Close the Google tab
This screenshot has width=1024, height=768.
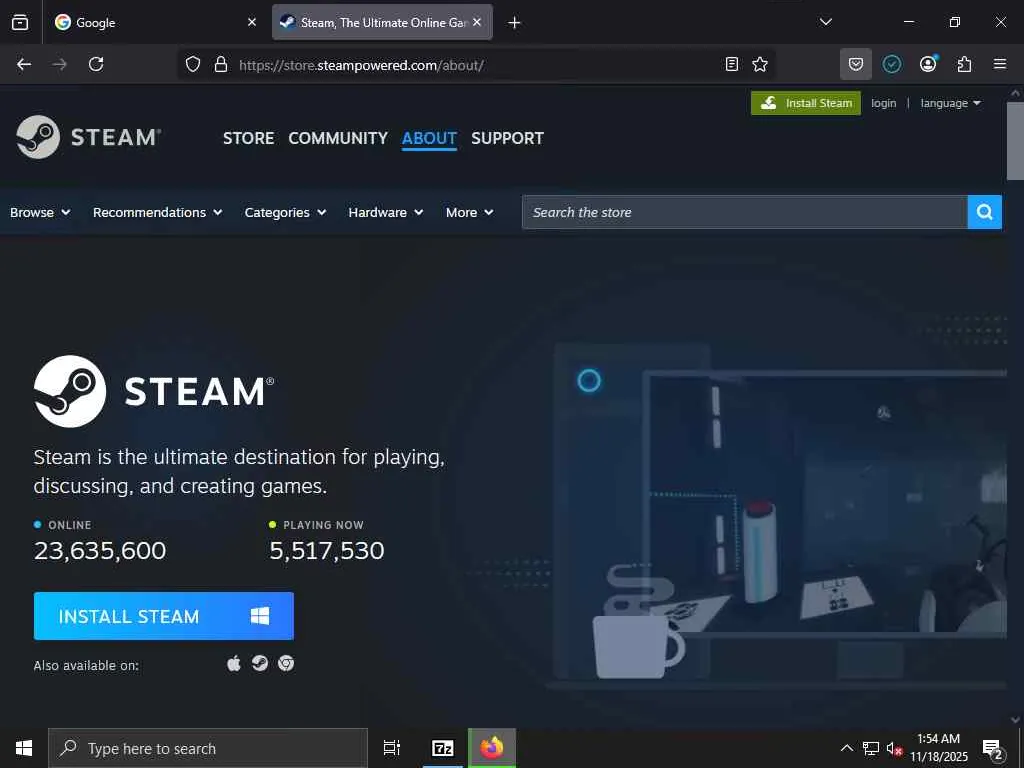click(252, 22)
